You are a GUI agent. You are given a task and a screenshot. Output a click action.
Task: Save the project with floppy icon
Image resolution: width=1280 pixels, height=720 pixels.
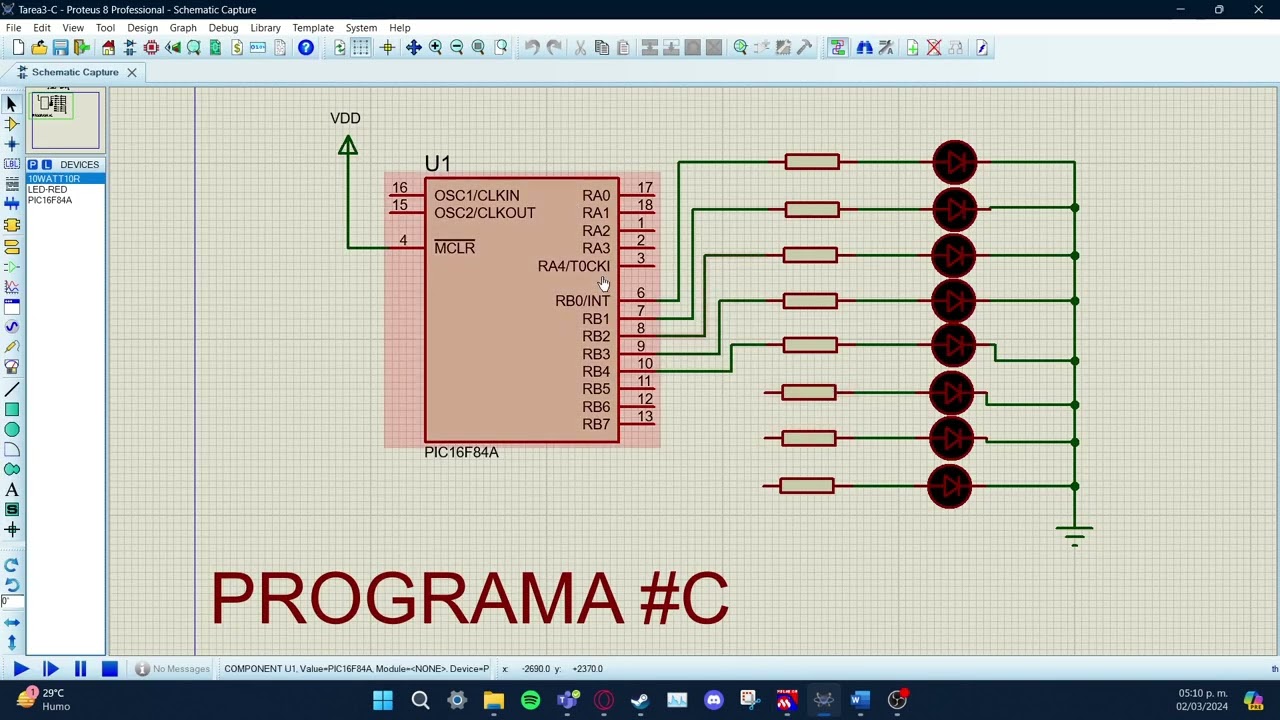60,48
